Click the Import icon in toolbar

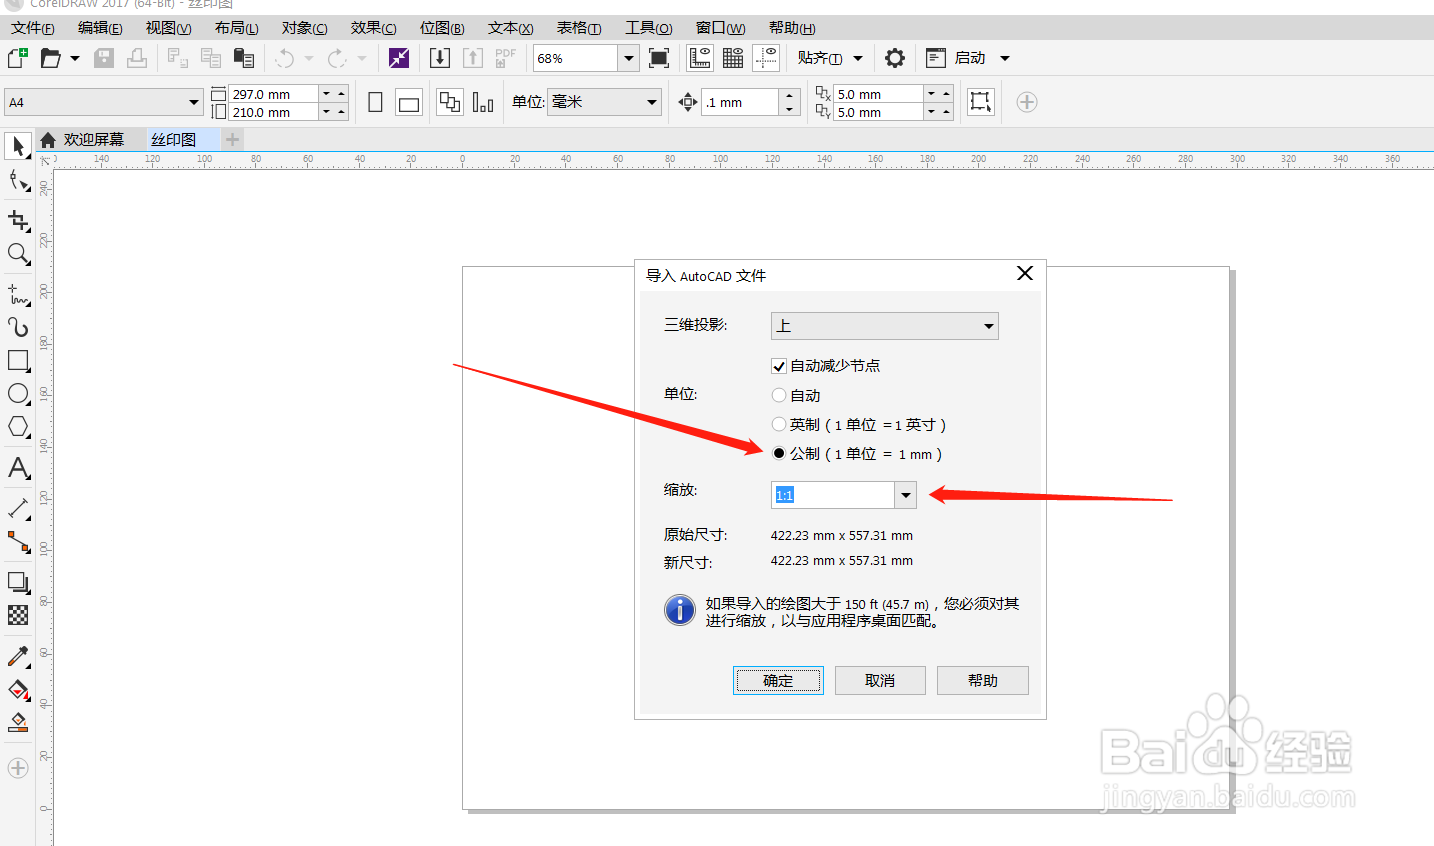440,58
